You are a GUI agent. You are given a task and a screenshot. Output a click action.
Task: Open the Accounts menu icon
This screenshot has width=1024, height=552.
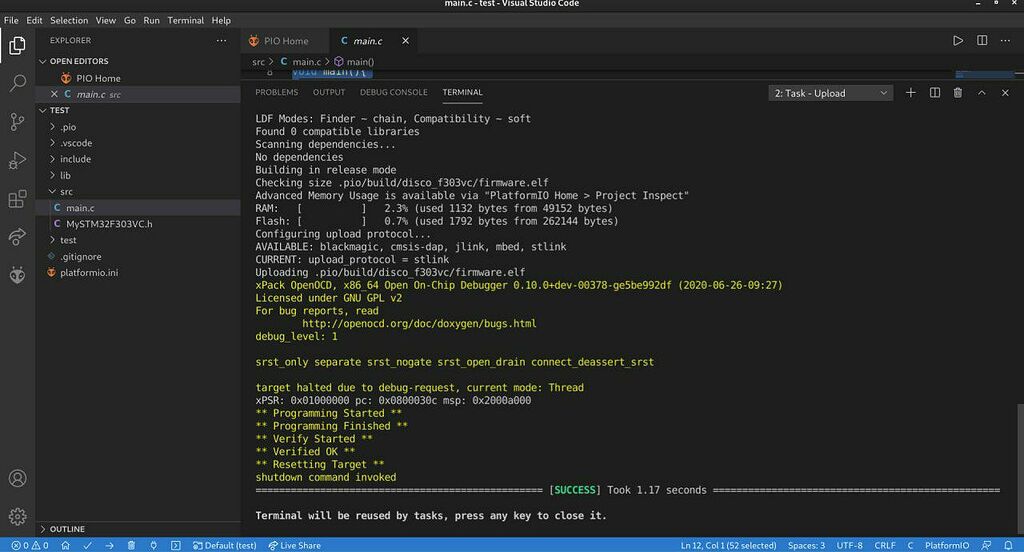[17, 478]
